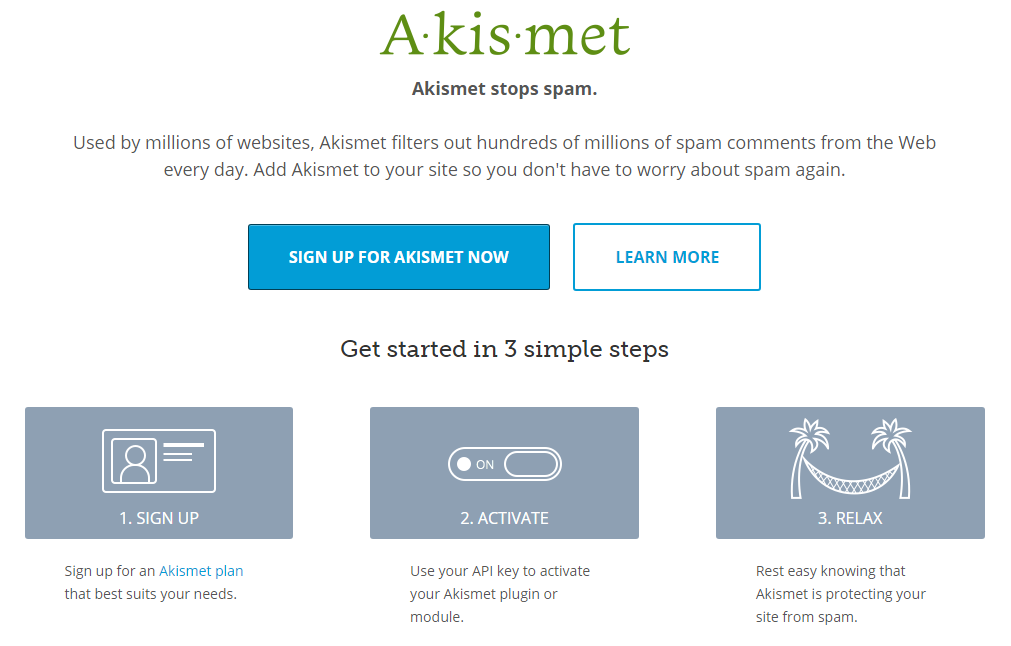This screenshot has width=1011, height=646.
Task: Click the 'Akismet stops spam.' tagline
Action: click(505, 89)
